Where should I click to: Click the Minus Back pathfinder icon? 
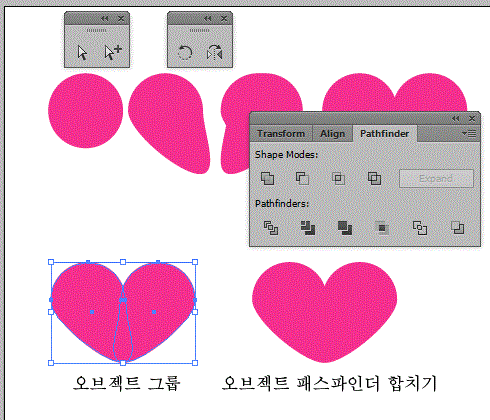(x=457, y=228)
